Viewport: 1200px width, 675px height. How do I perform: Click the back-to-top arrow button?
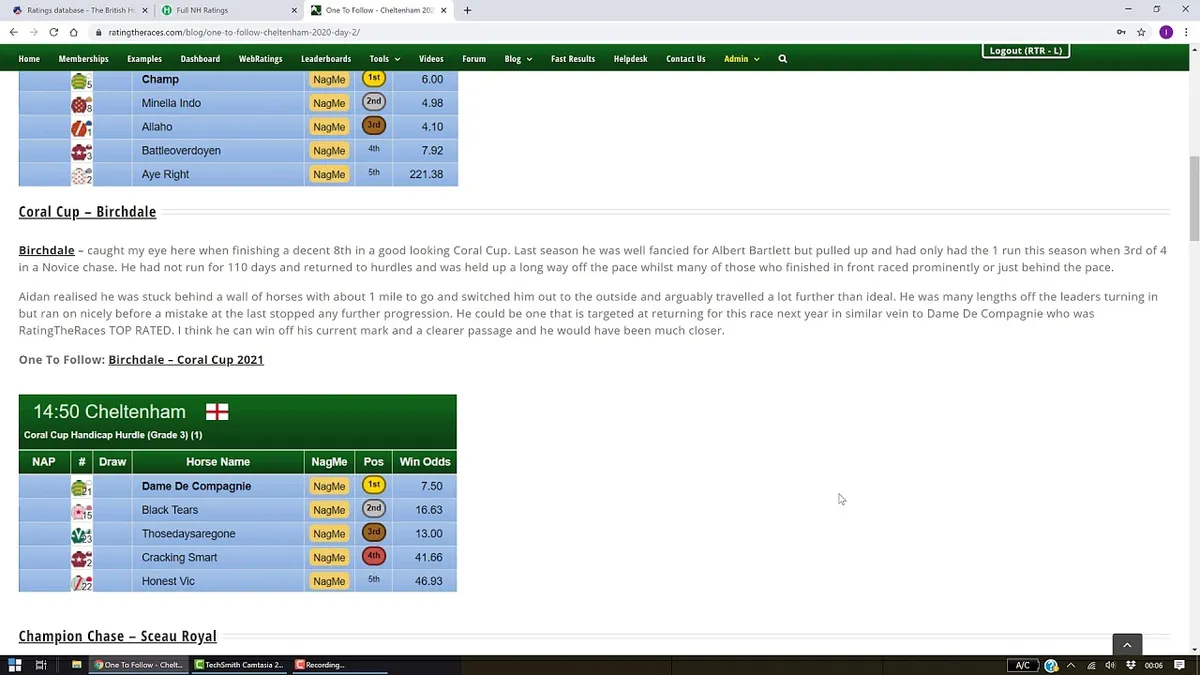point(1127,645)
